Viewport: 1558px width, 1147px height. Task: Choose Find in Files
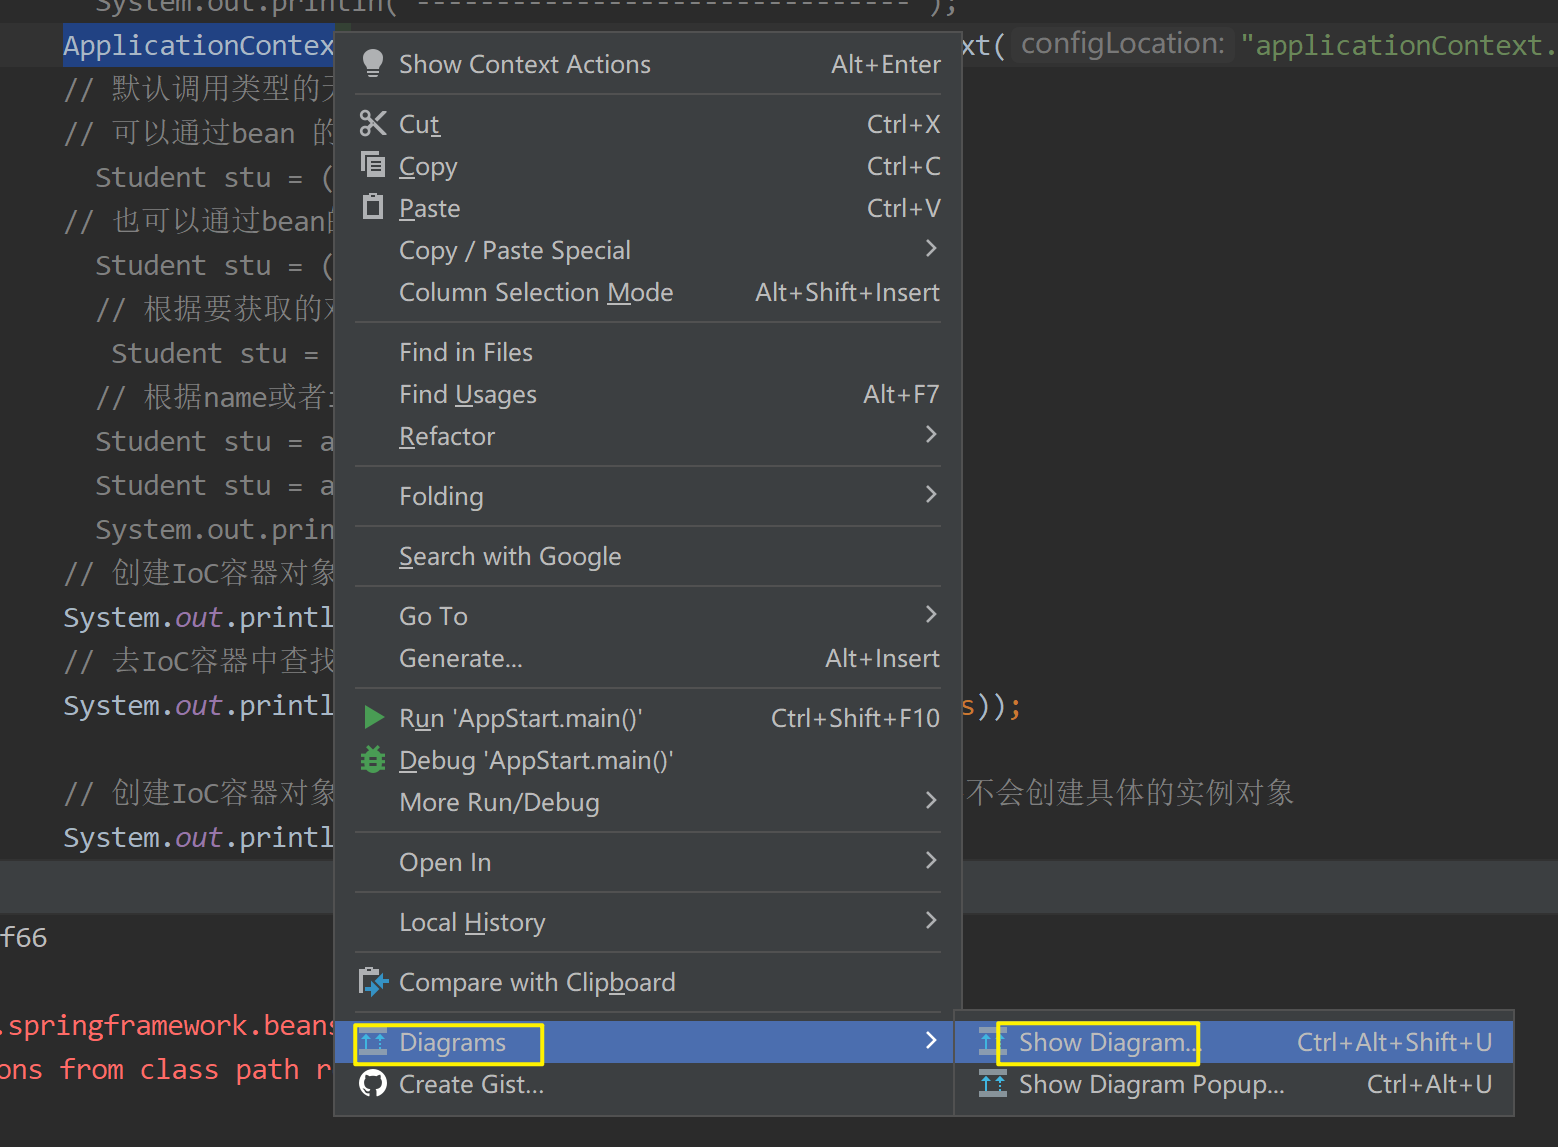(647, 352)
